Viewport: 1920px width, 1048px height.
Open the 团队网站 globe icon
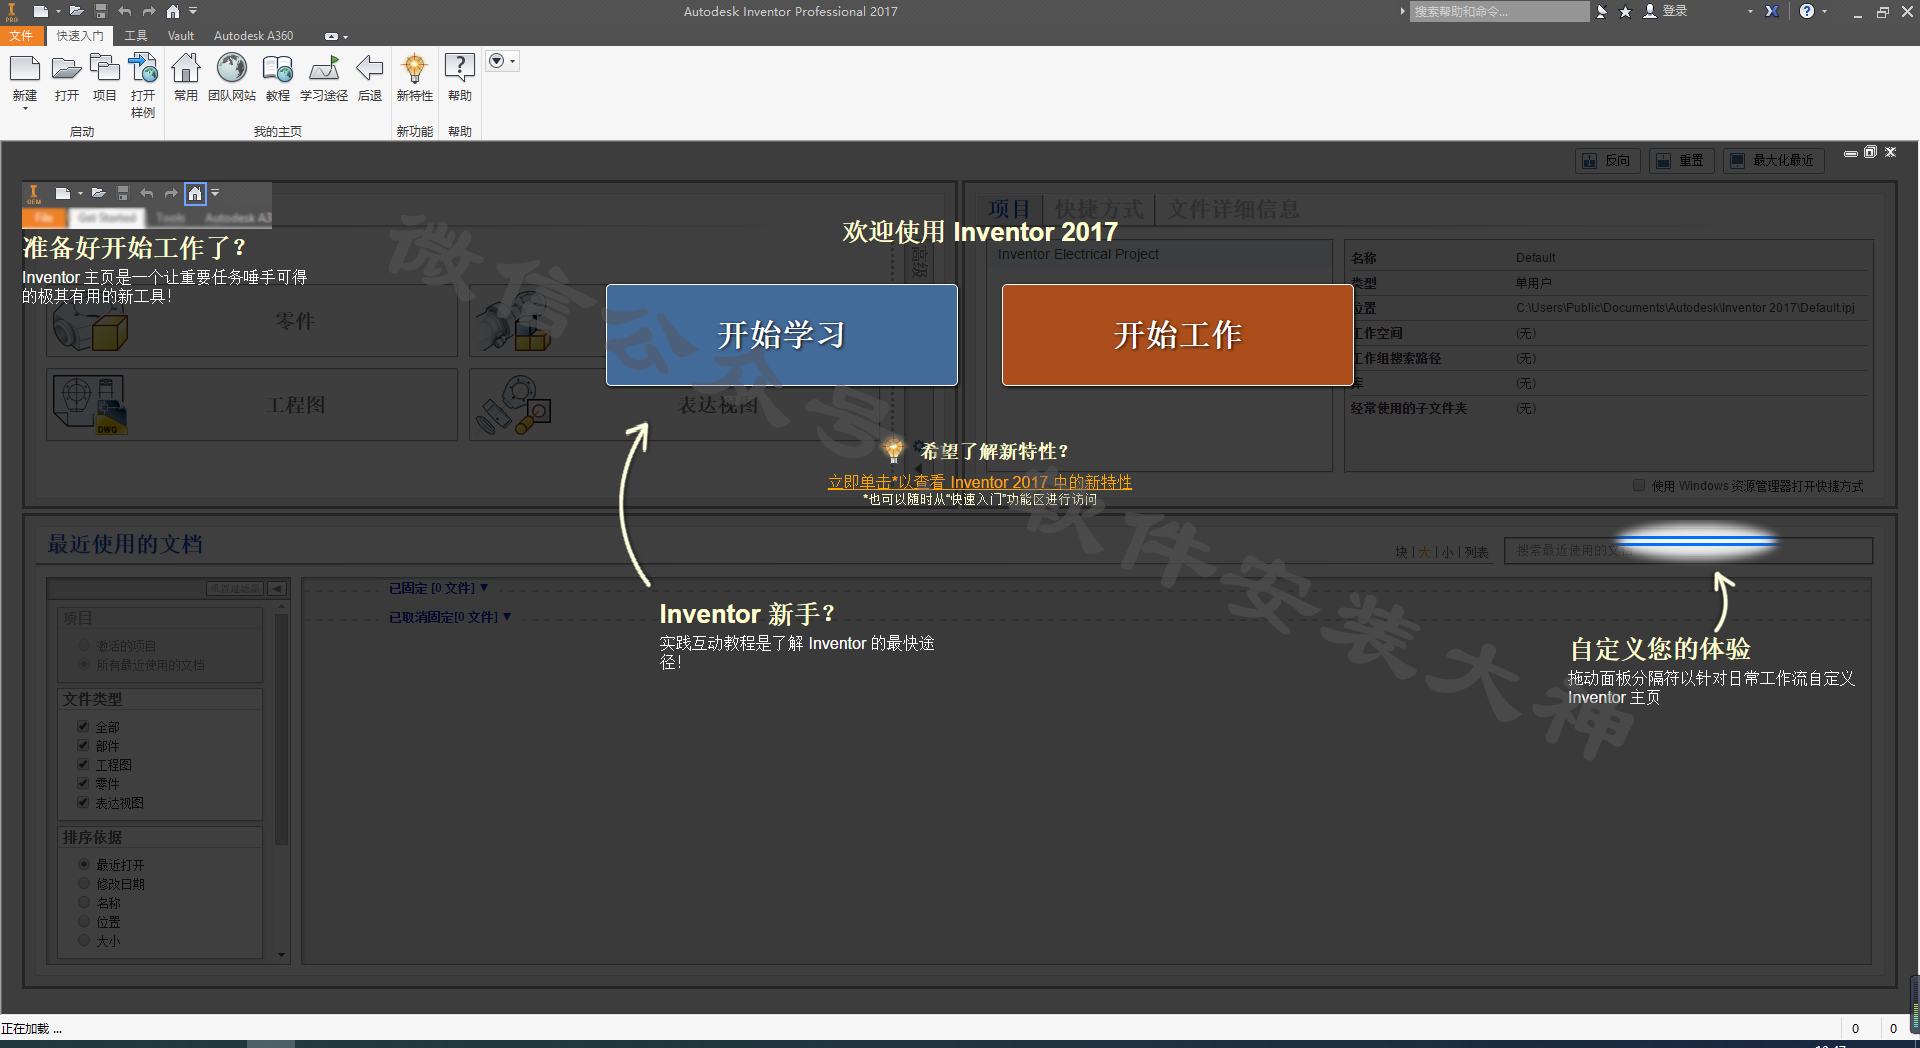tap(232, 69)
